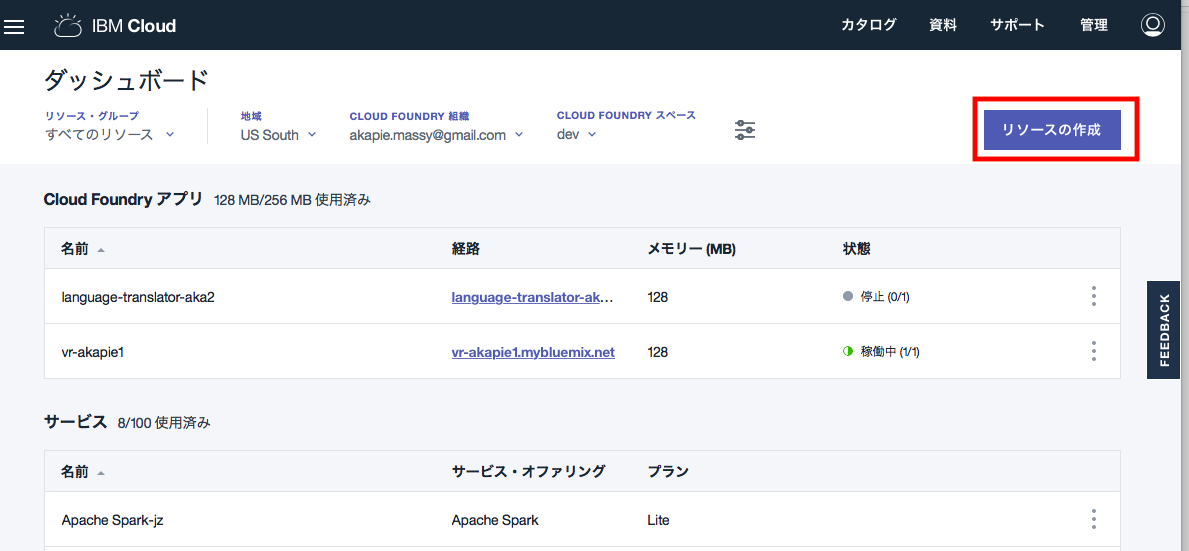Open actions menu for vr-akapie1

tap(1093, 351)
